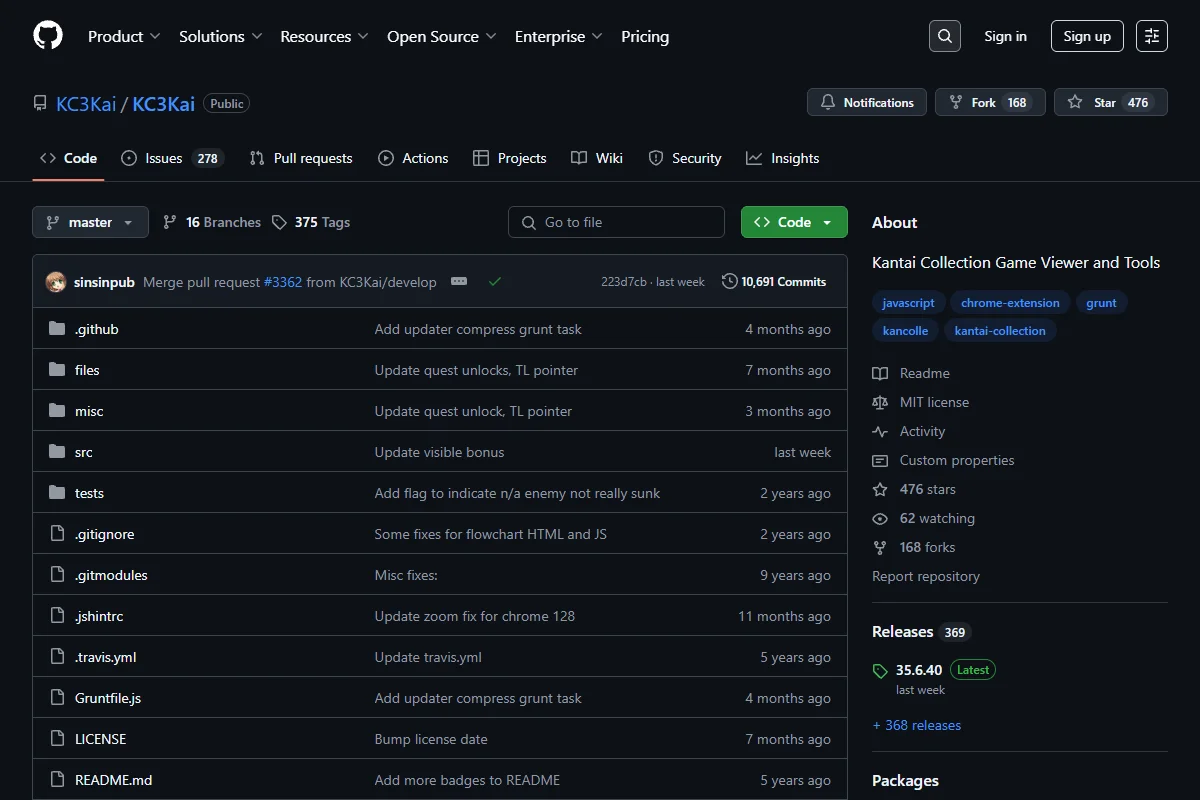
Task: Click the GitHub logo icon
Action: pyautogui.click(x=48, y=36)
